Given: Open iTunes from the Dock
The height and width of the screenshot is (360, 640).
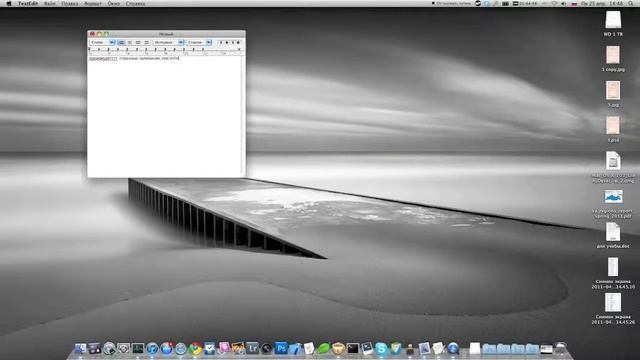Looking at the screenshot, I should (x=152, y=349).
